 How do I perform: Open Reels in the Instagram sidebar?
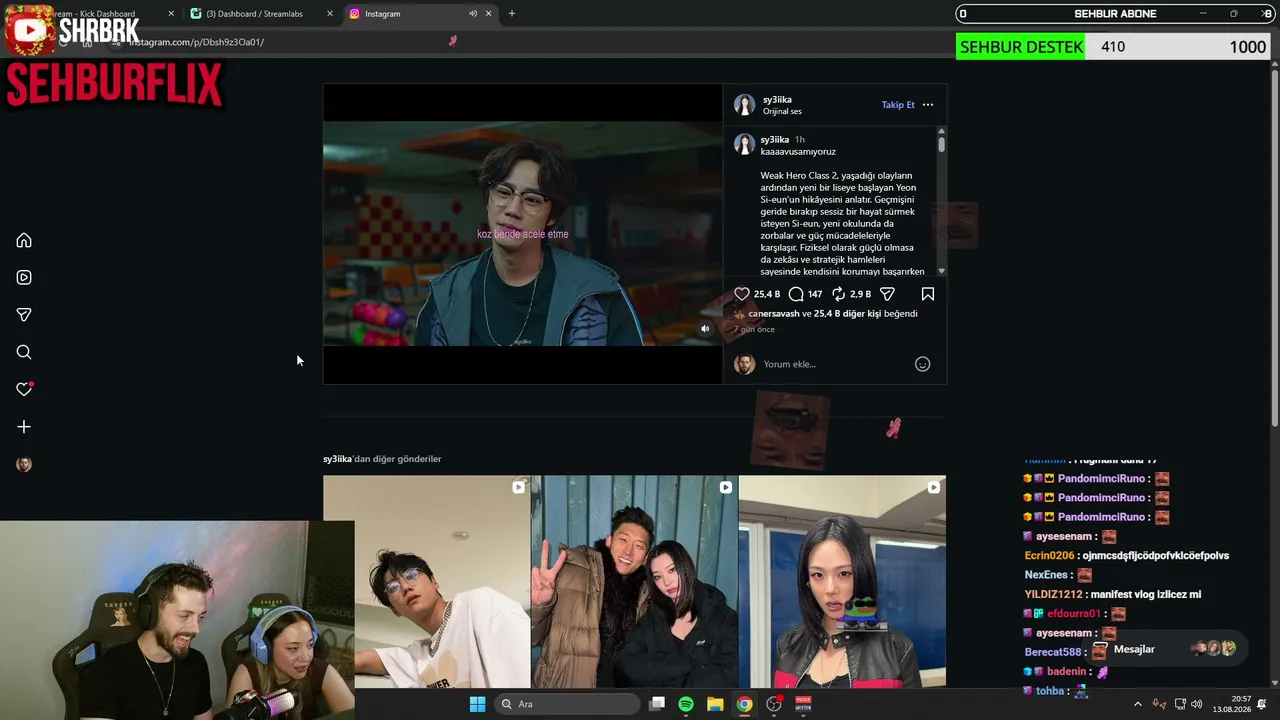pyautogui.click(x=24, y=277)
